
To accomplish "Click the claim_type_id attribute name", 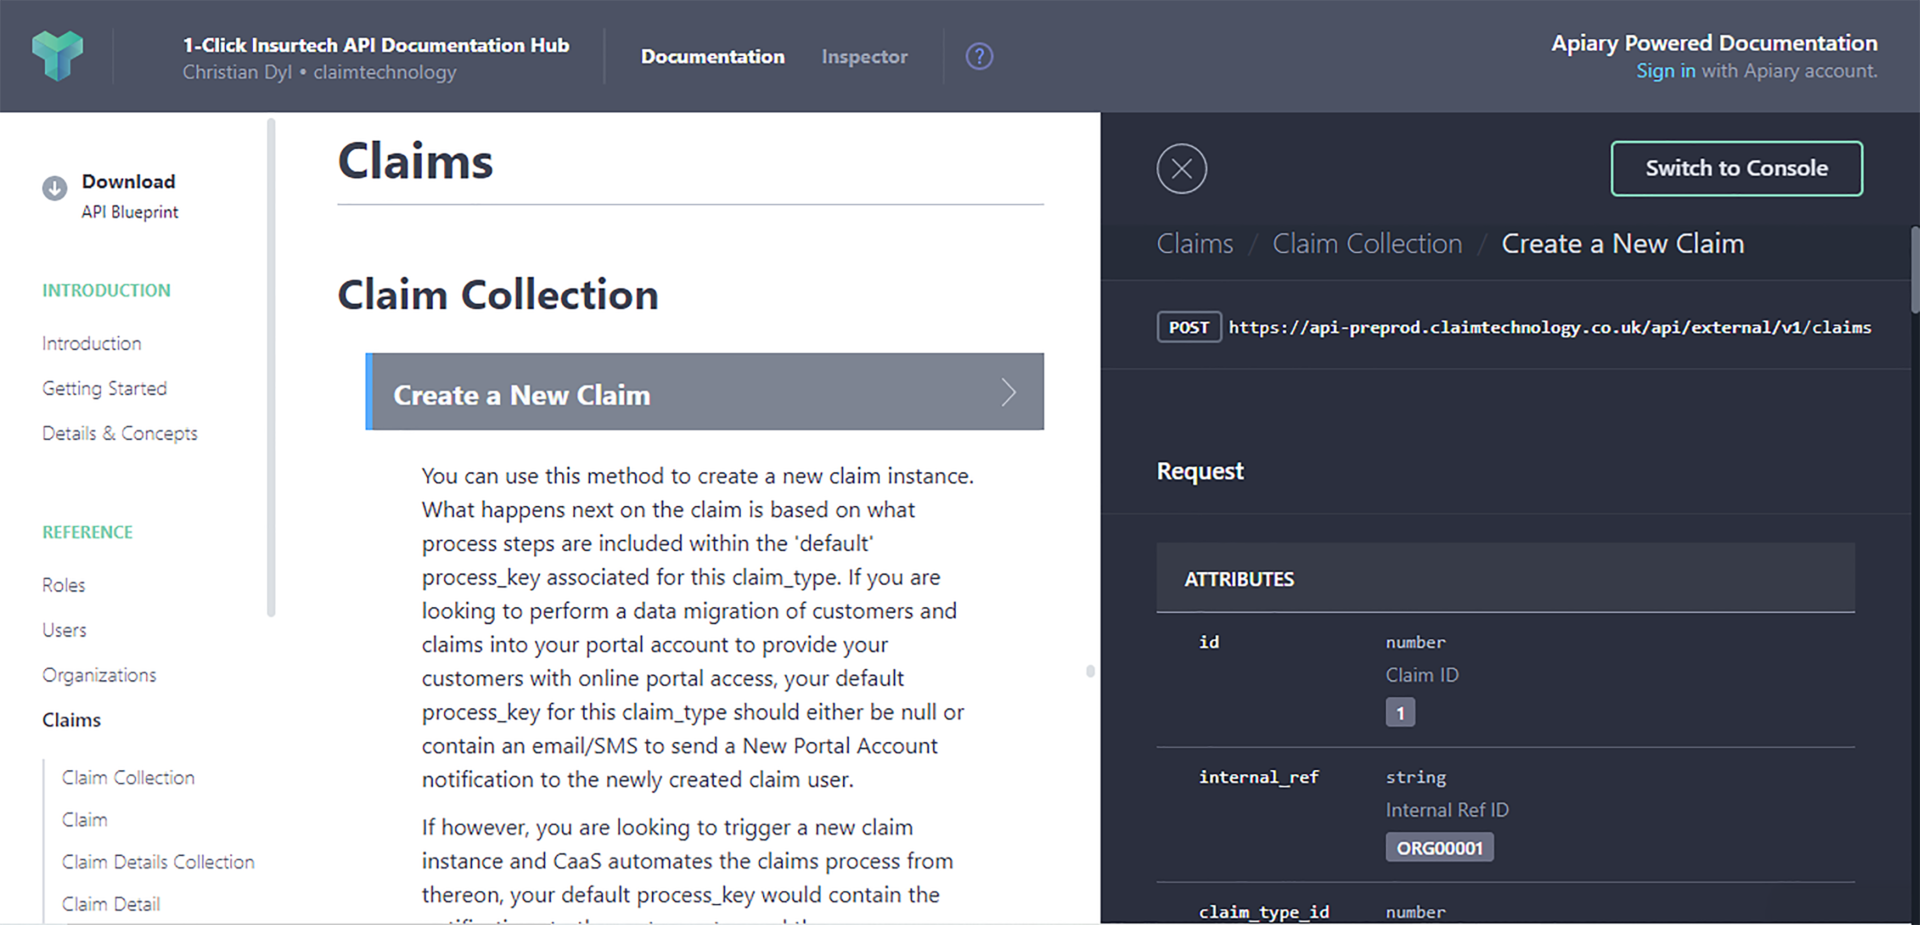I will tap(1264, 912).
